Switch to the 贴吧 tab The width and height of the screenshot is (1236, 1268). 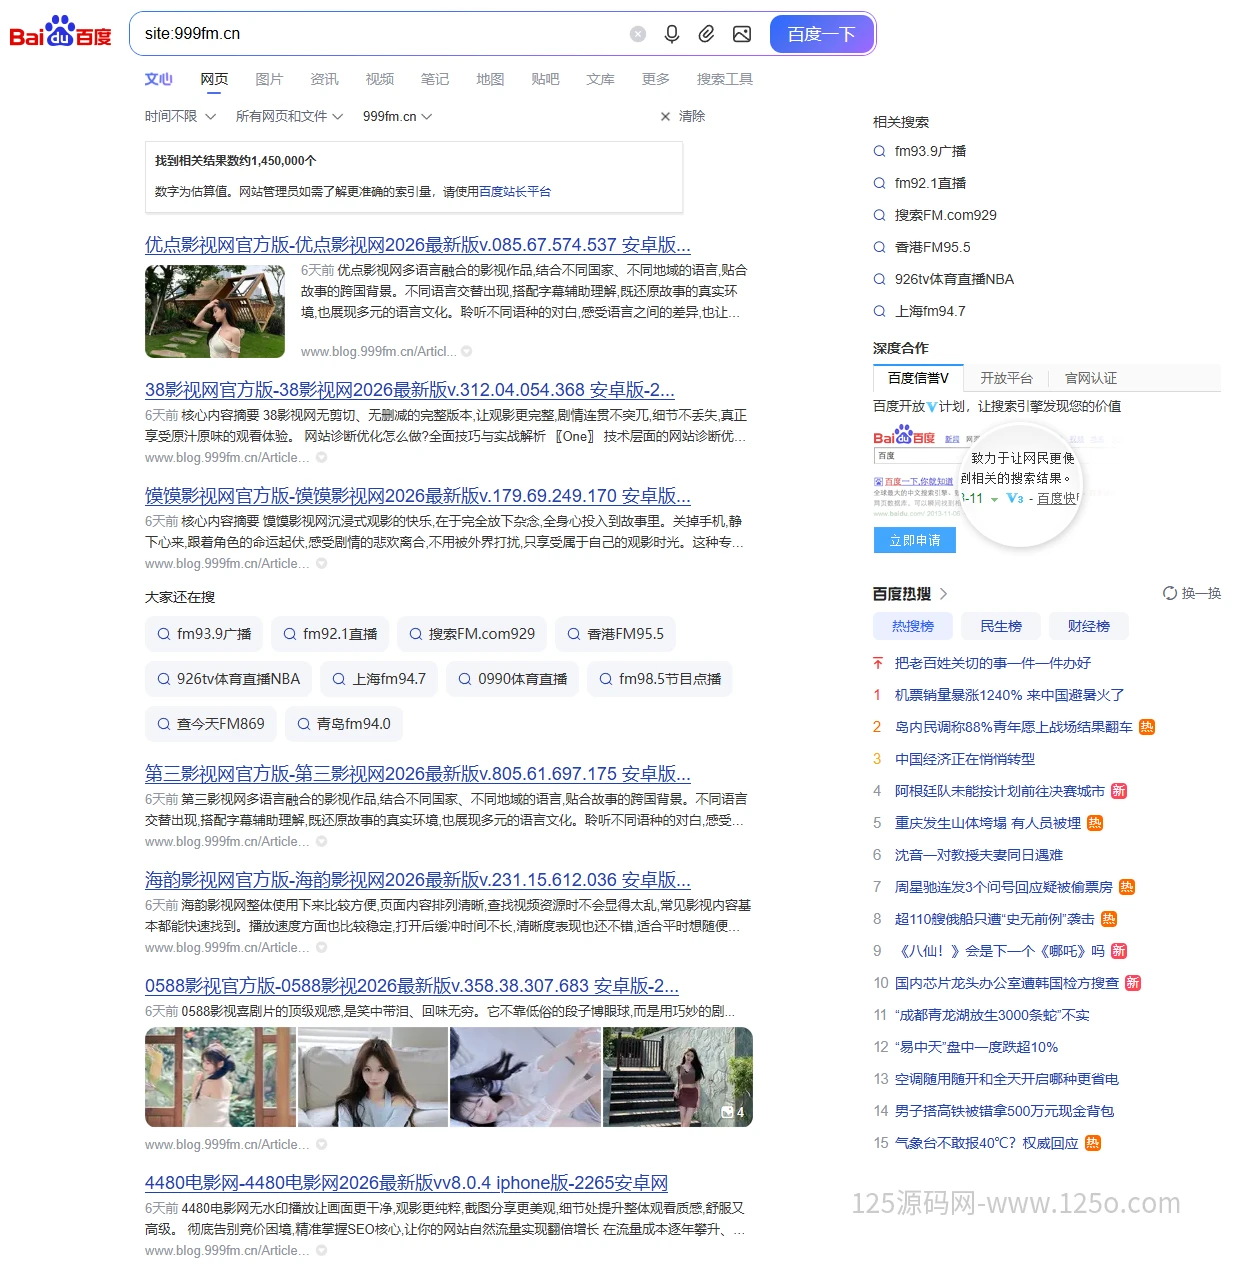pos(545,79)
